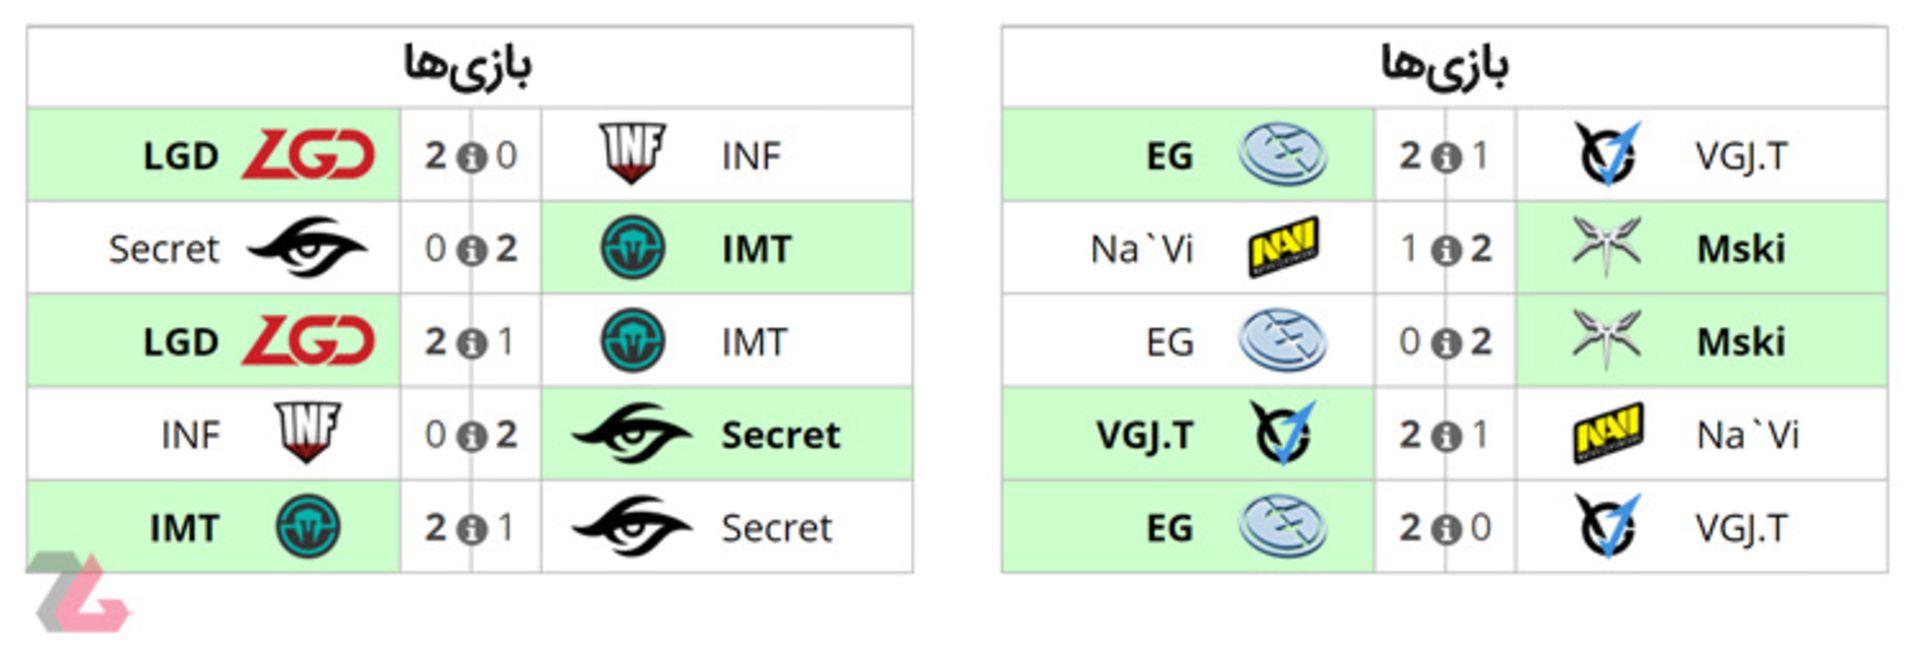Click the Na`Vi logo in the Na`Vi vs Mski row
The image size is (1920, 648).
click(x=1283, y=247)
